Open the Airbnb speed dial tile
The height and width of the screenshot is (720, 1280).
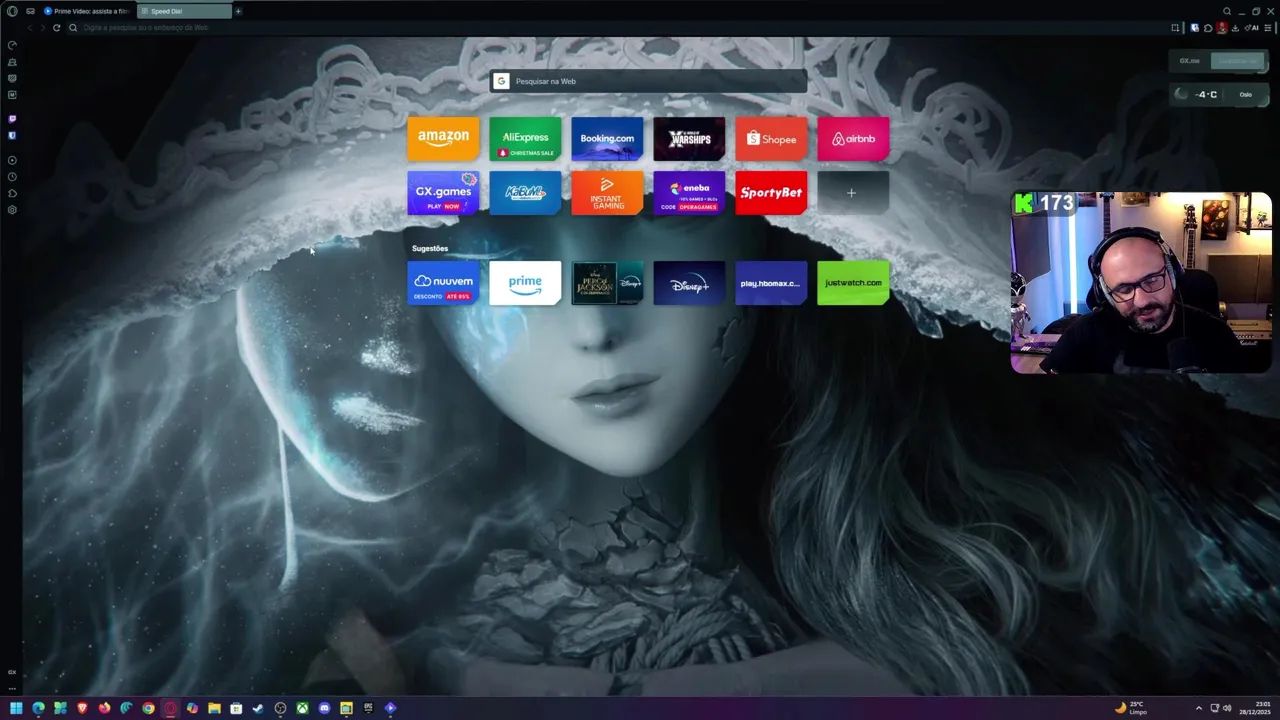click(853, 139)
